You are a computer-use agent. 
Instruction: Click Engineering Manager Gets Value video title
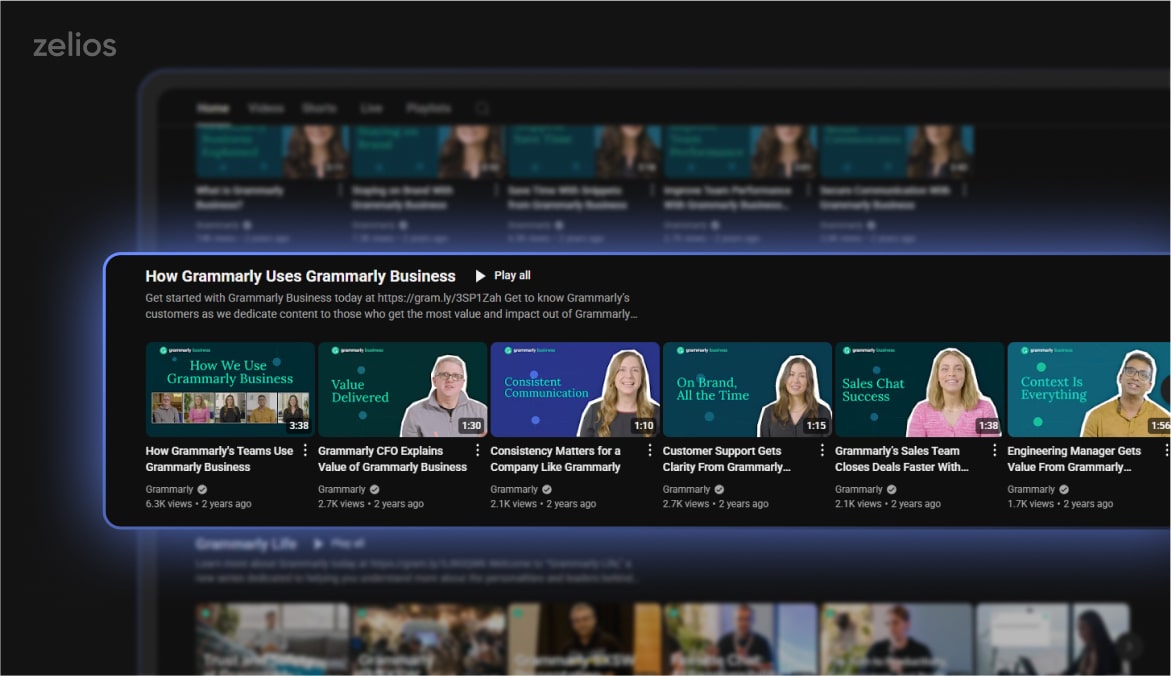point(1073,459)
